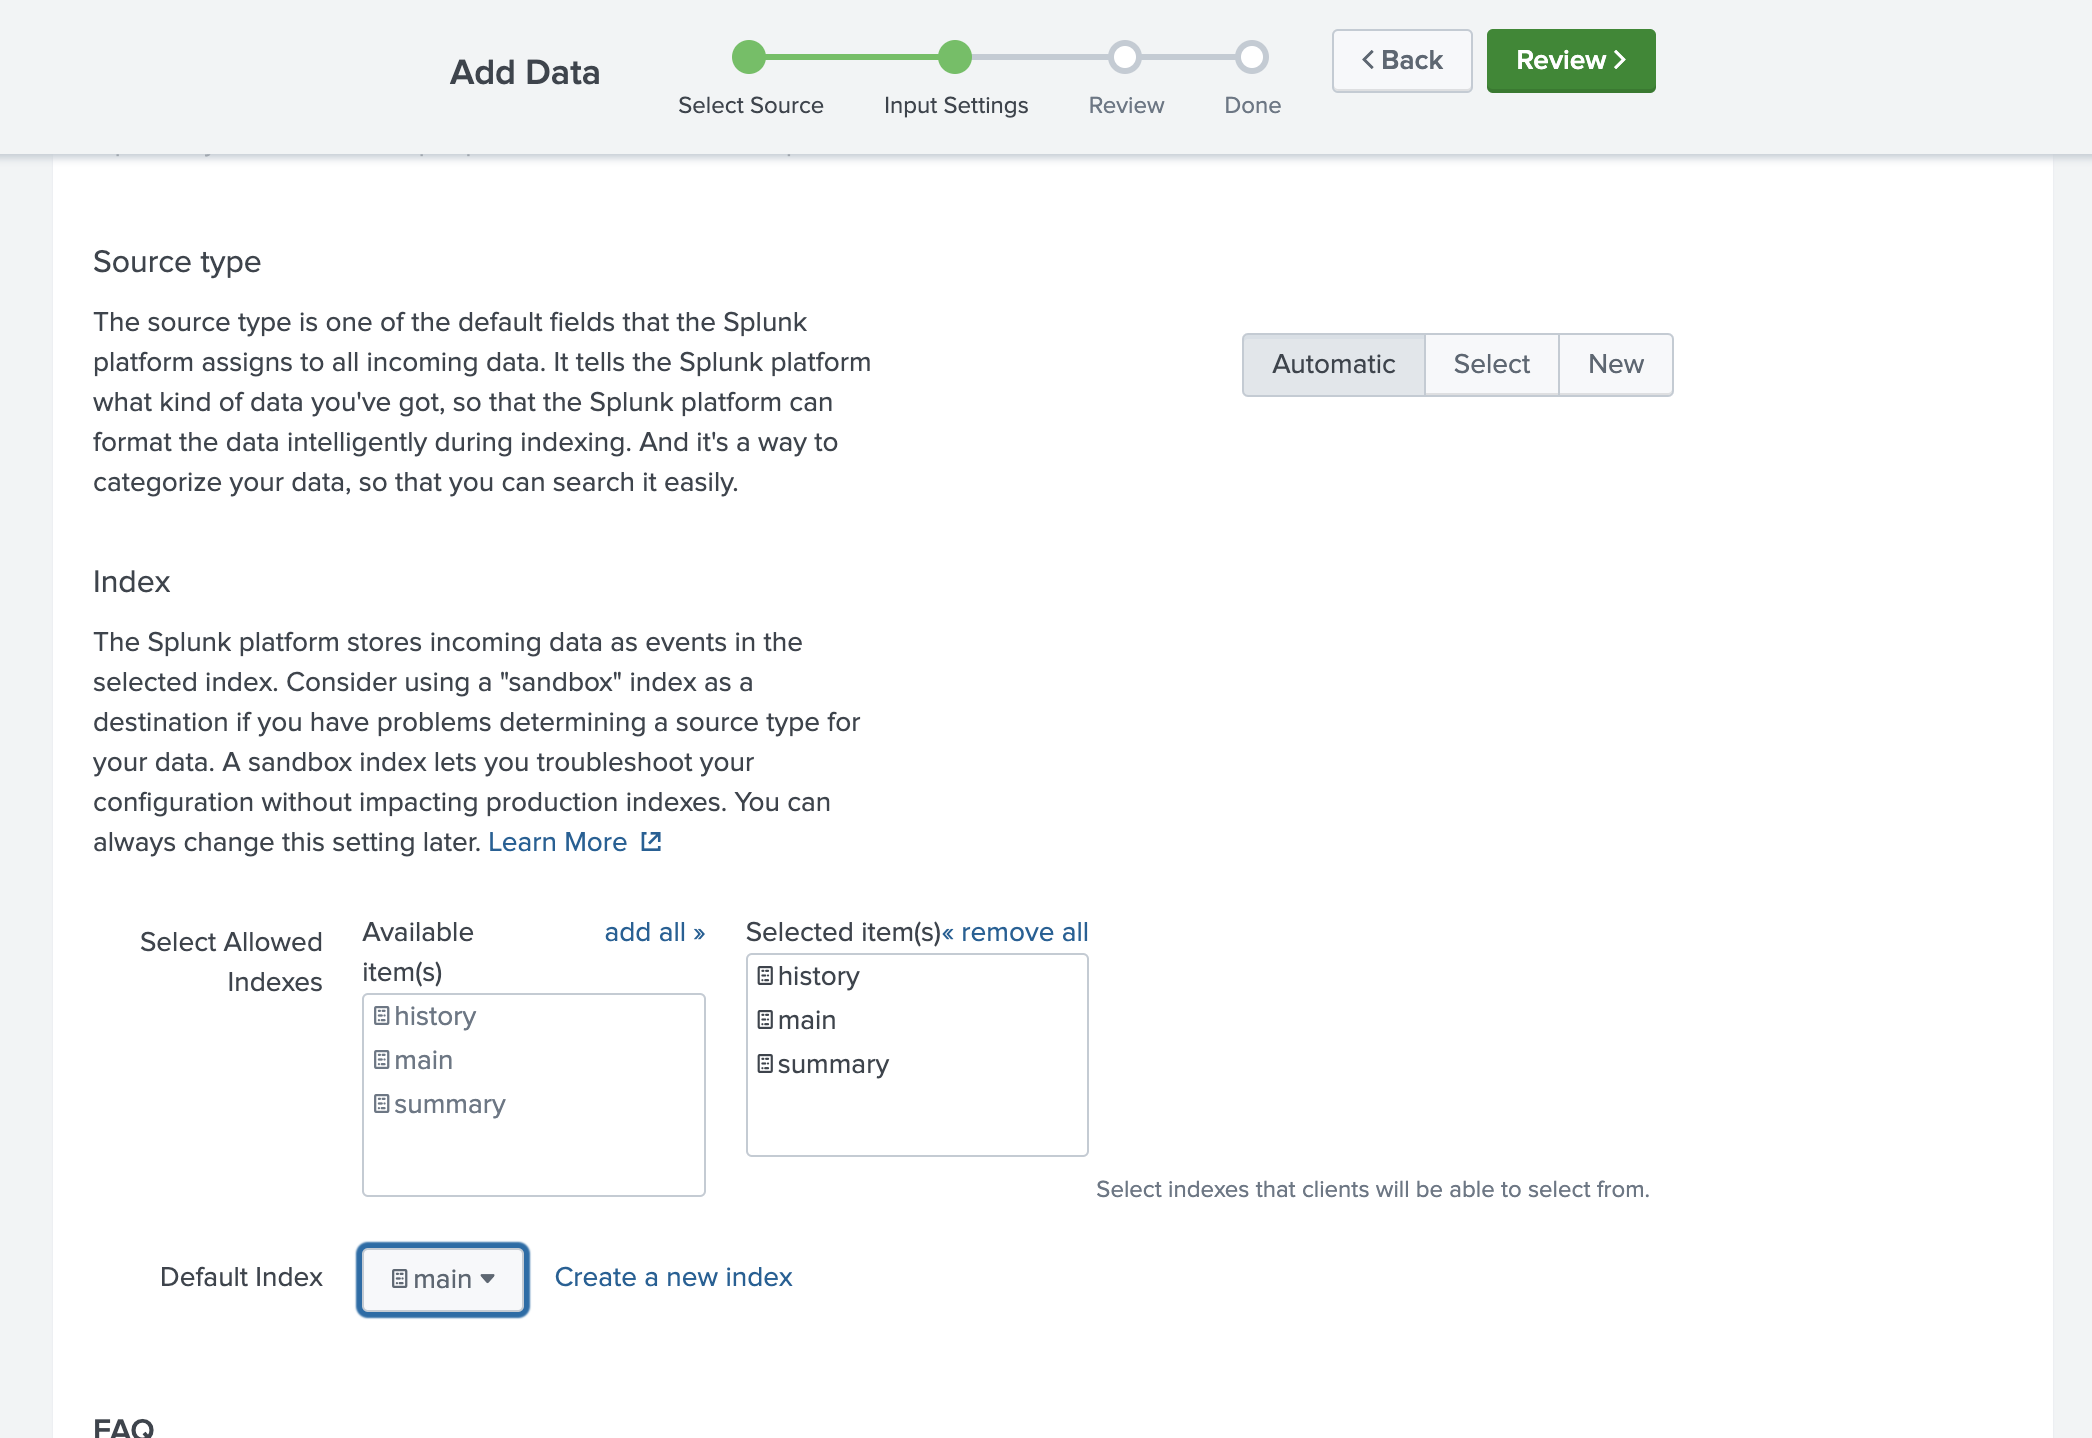Image resolution: width=2092 pixels, height=1438 pixels.
Task: Click the remove all link next to Selected items
Action: pyautogui.click(x=1017, y=932)
